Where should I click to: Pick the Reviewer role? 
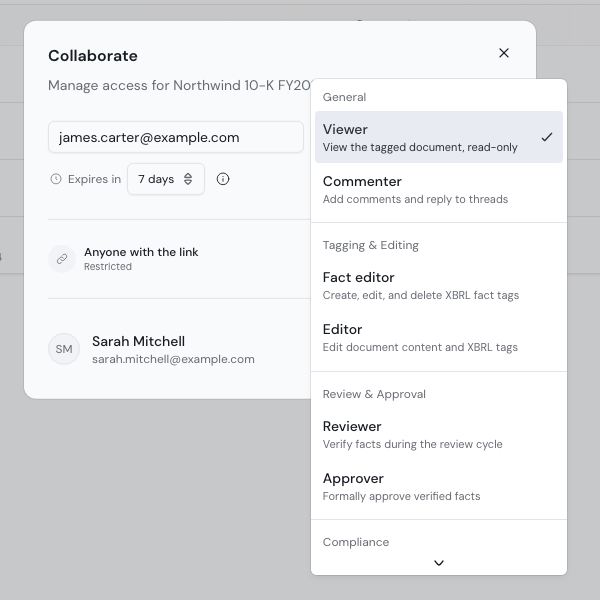click(439, 434)
